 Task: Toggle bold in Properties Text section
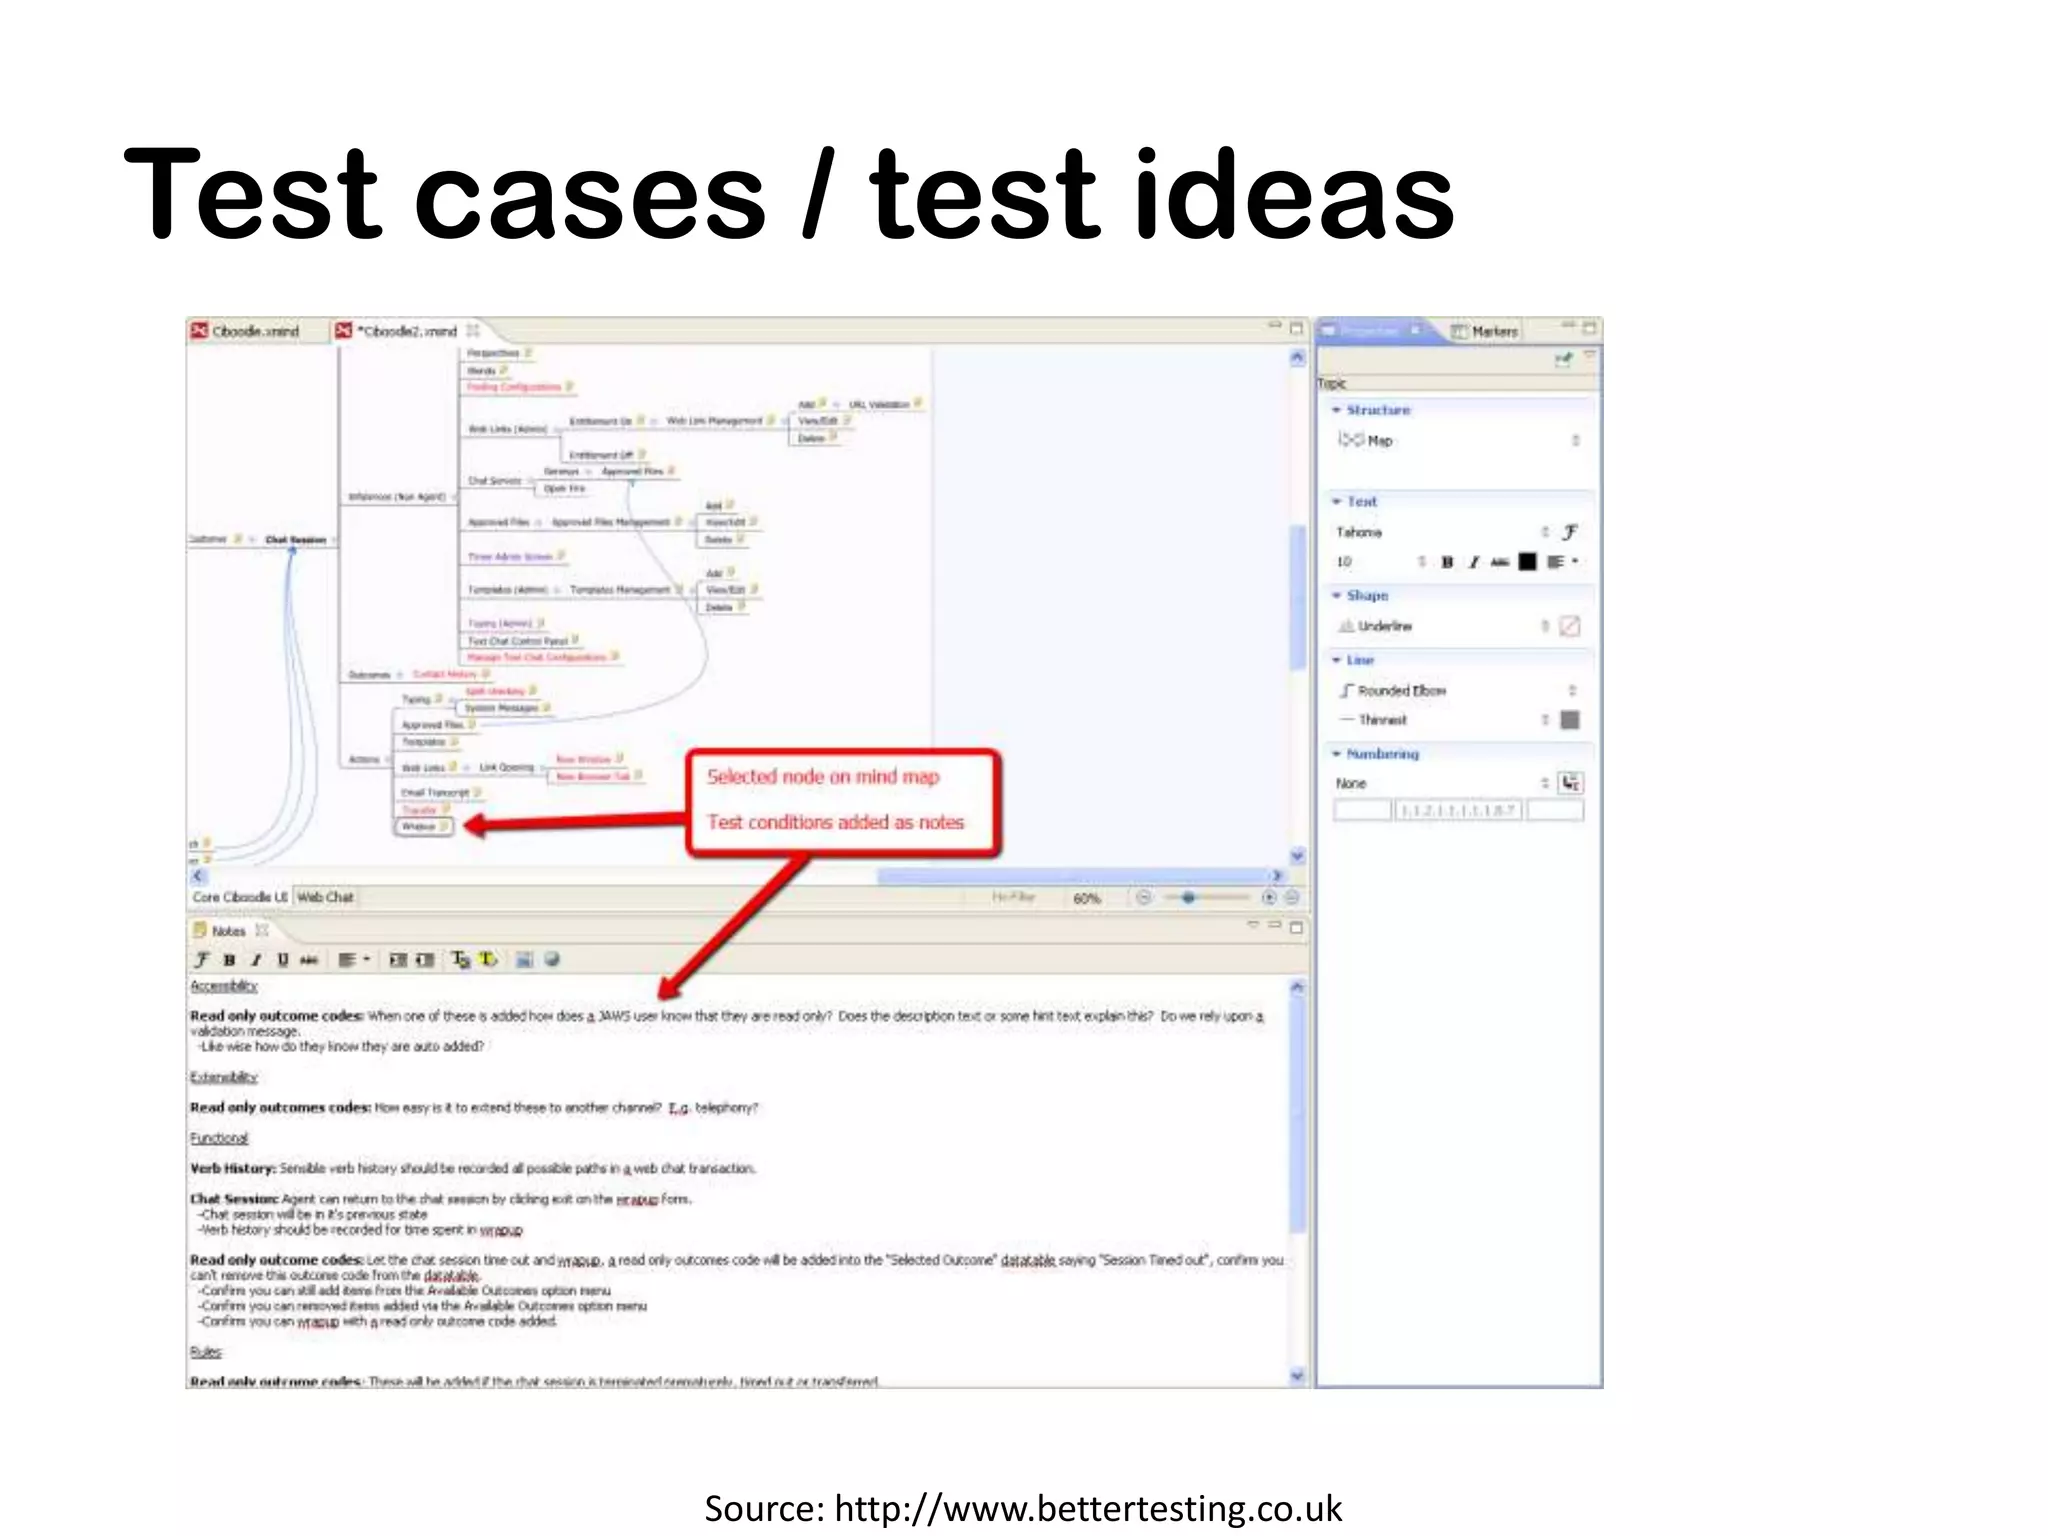coord(1447,562)
